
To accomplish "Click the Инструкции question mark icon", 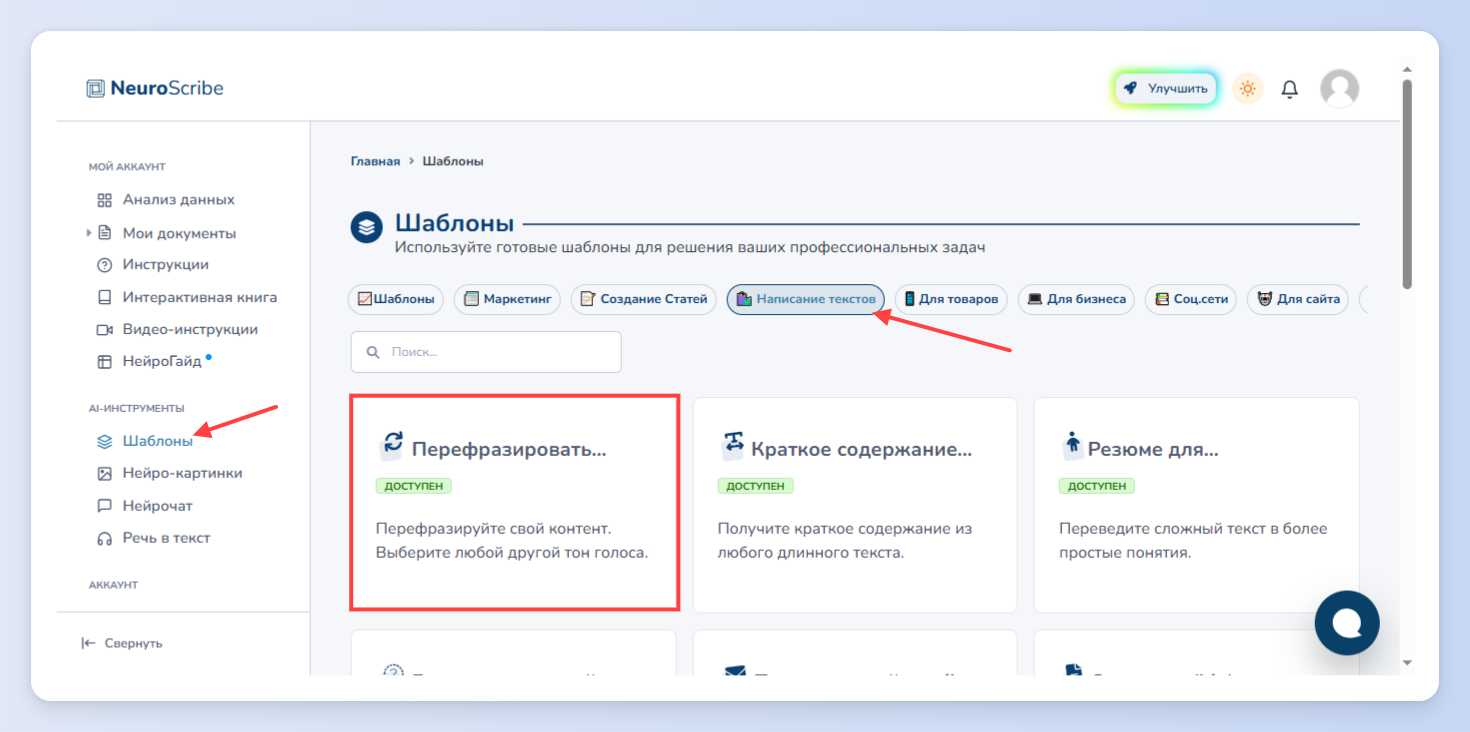I will pos(104,265).
